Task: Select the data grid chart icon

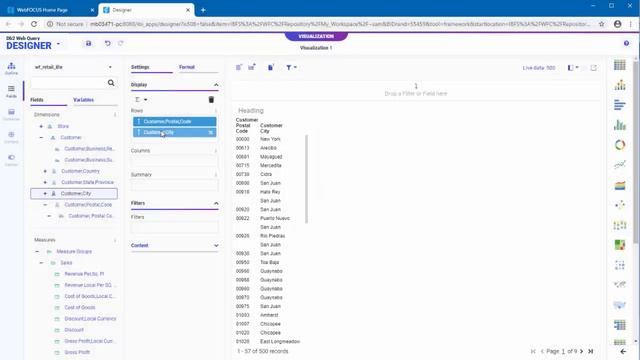Action: point(620,325)
